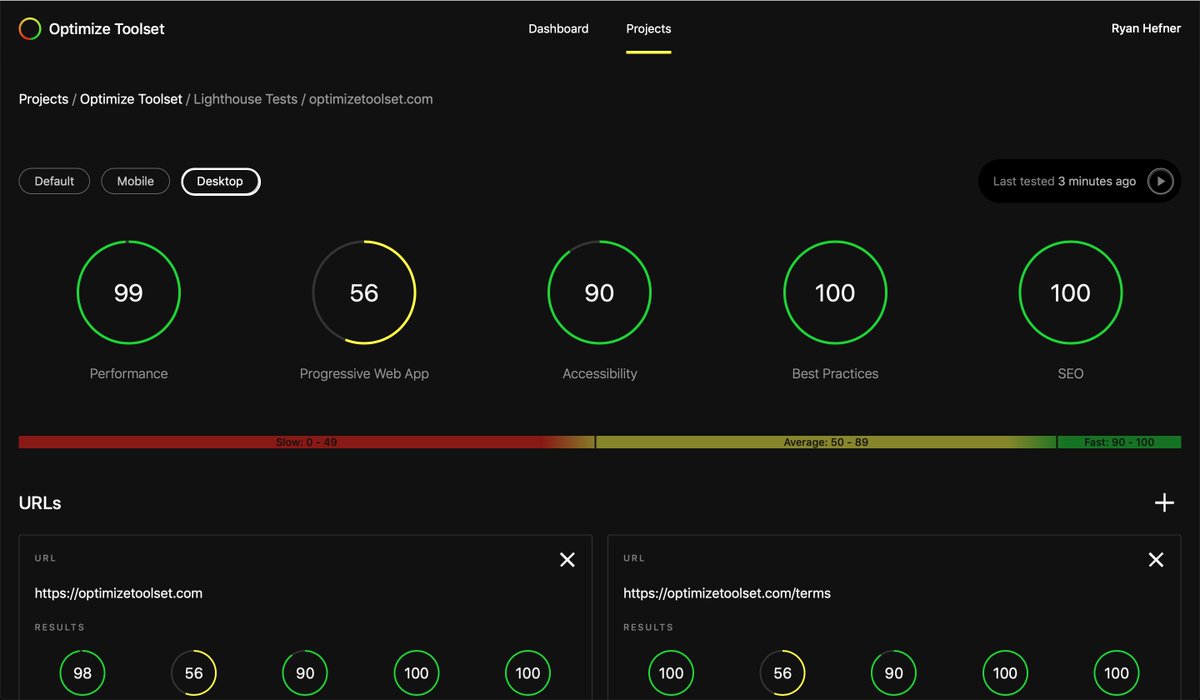Run a new test via play arrow icon

point(1161,181)
